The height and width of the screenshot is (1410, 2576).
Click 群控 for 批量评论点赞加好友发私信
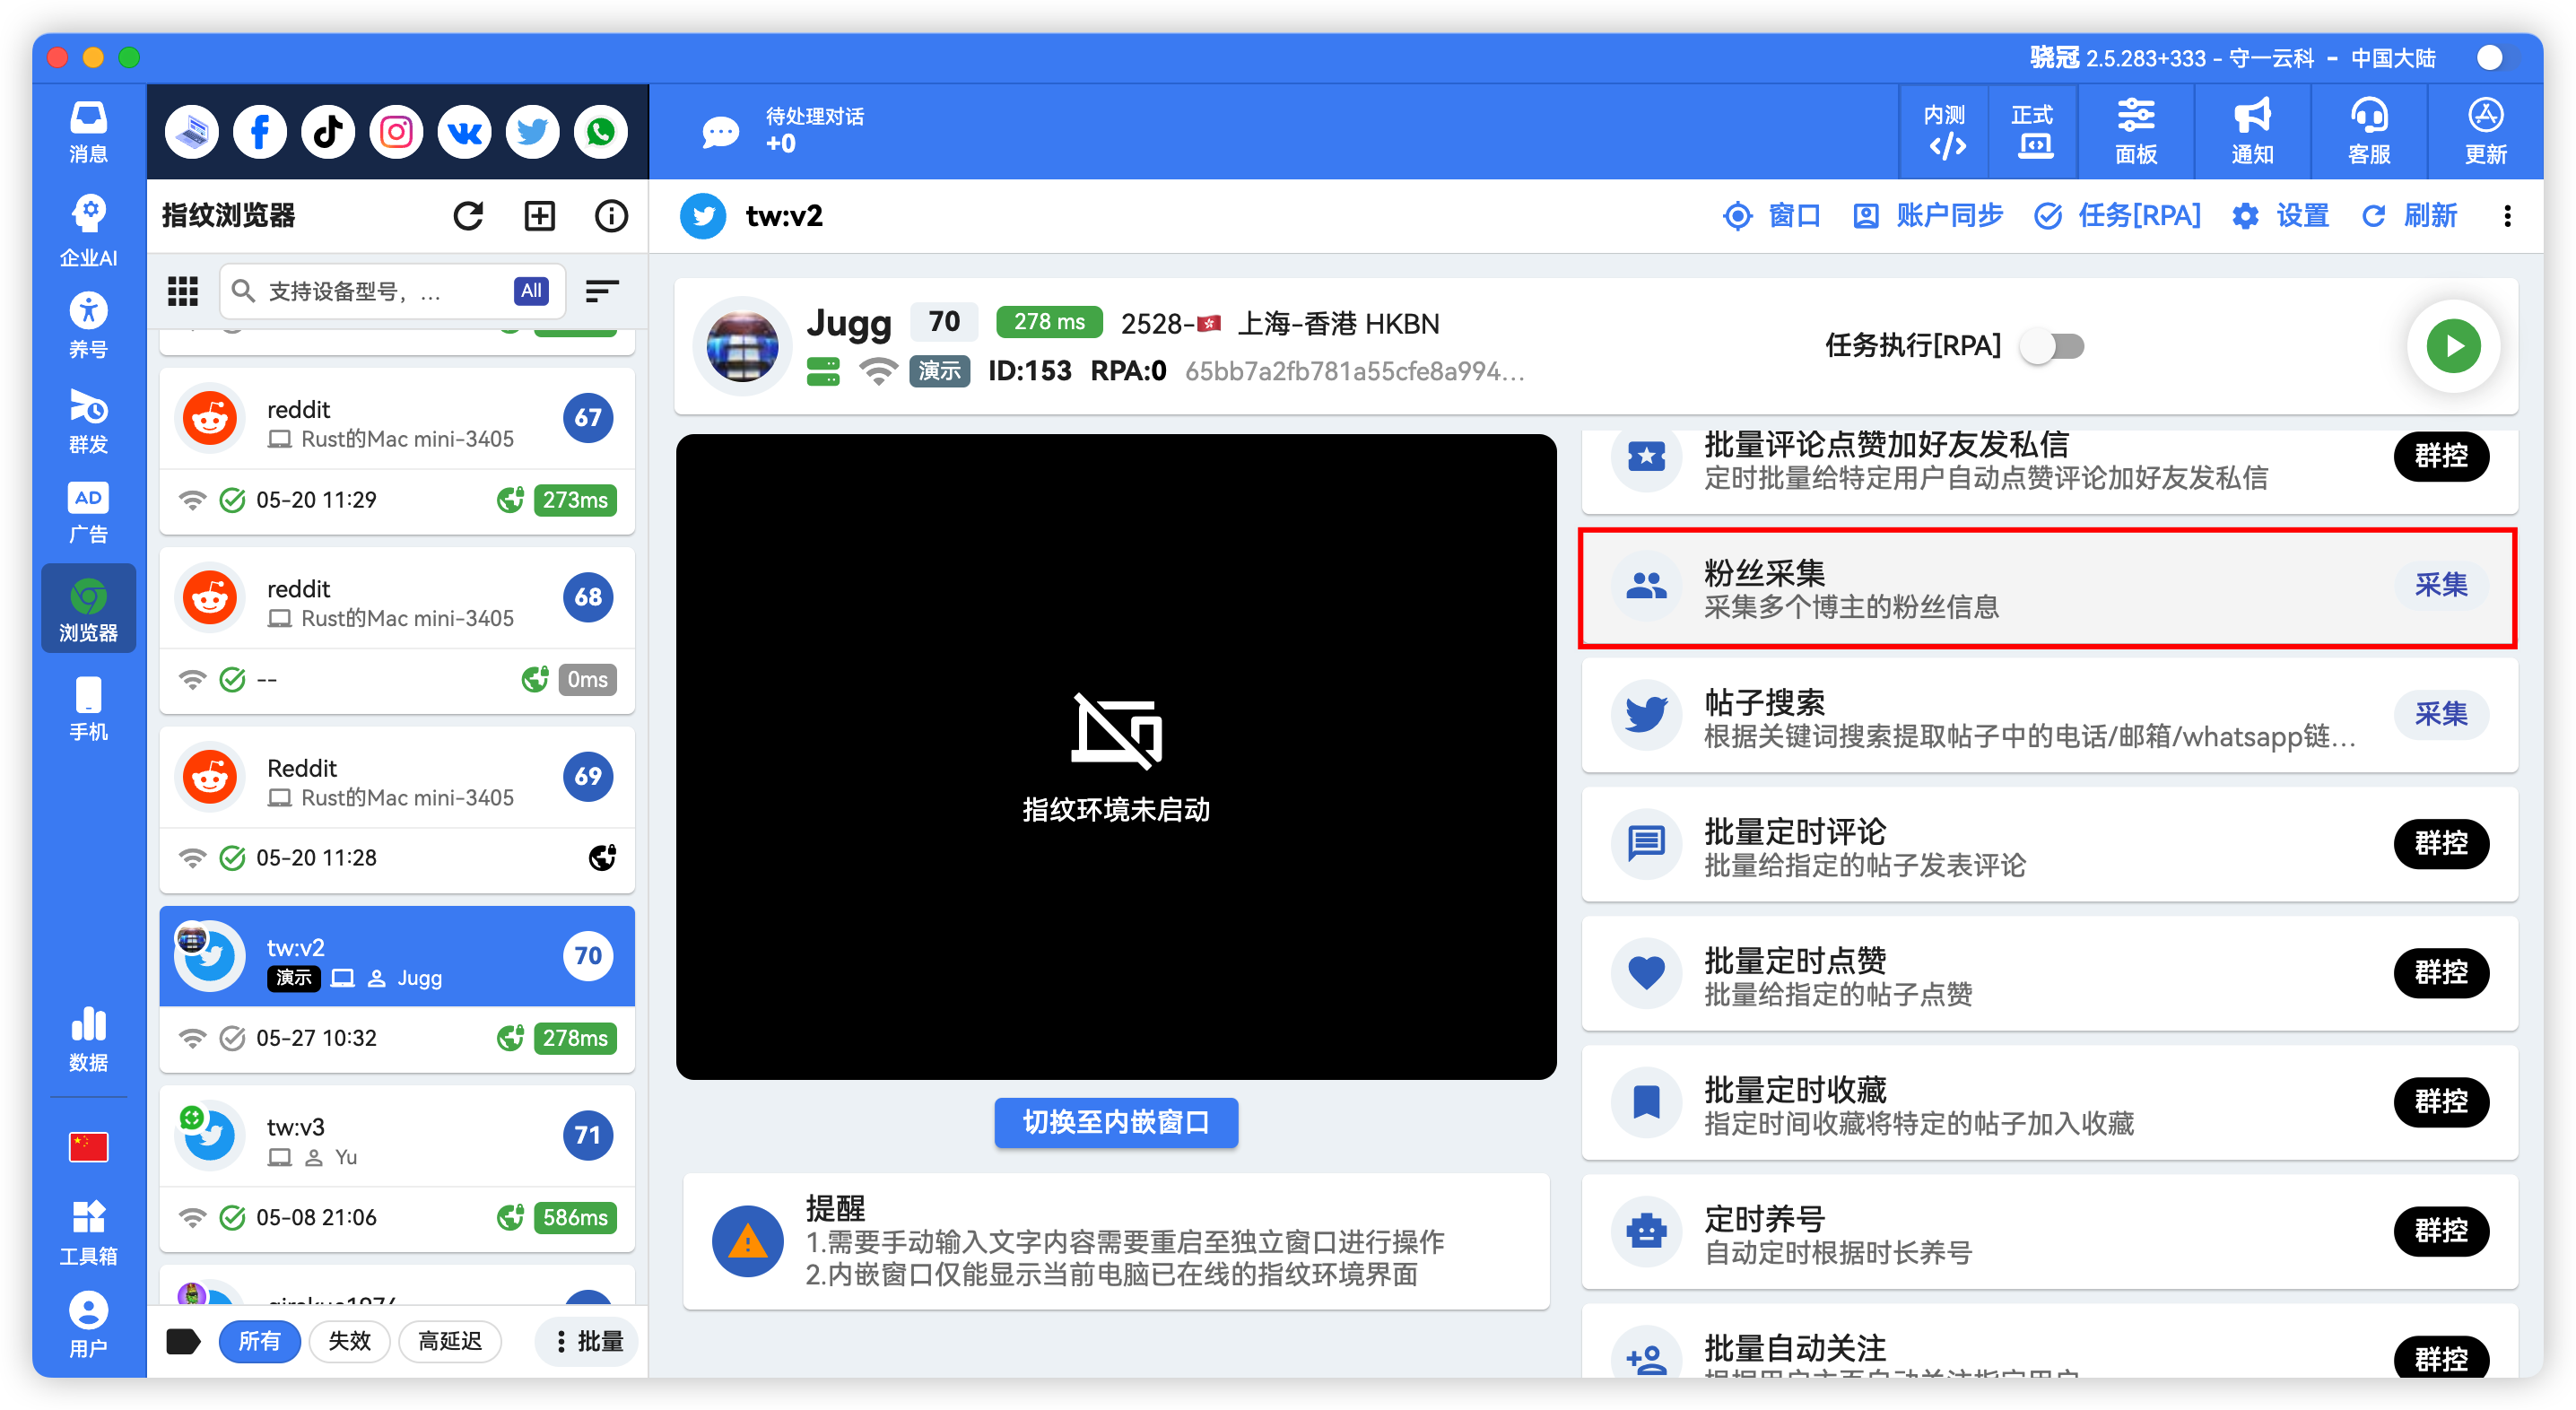tap(2441, 456)
